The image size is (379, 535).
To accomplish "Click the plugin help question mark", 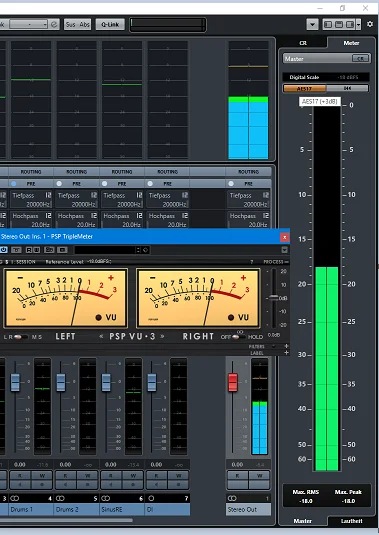I will (252, 262).
